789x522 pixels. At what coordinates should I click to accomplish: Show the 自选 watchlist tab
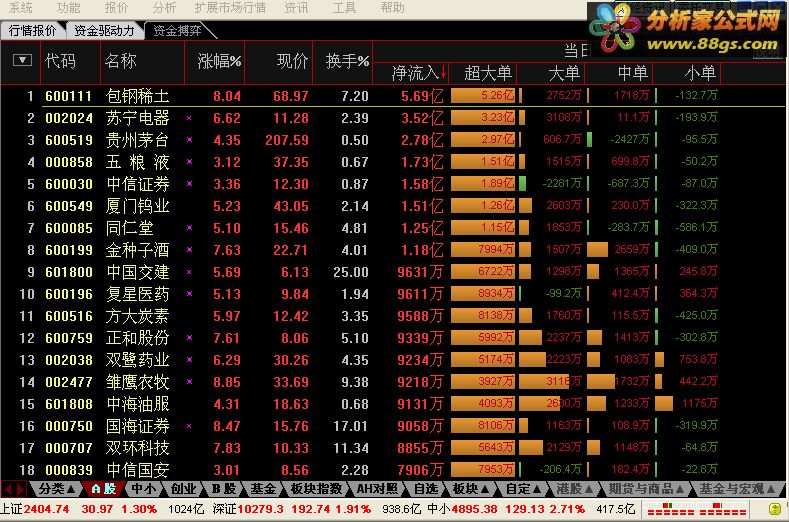pos(426,489)
